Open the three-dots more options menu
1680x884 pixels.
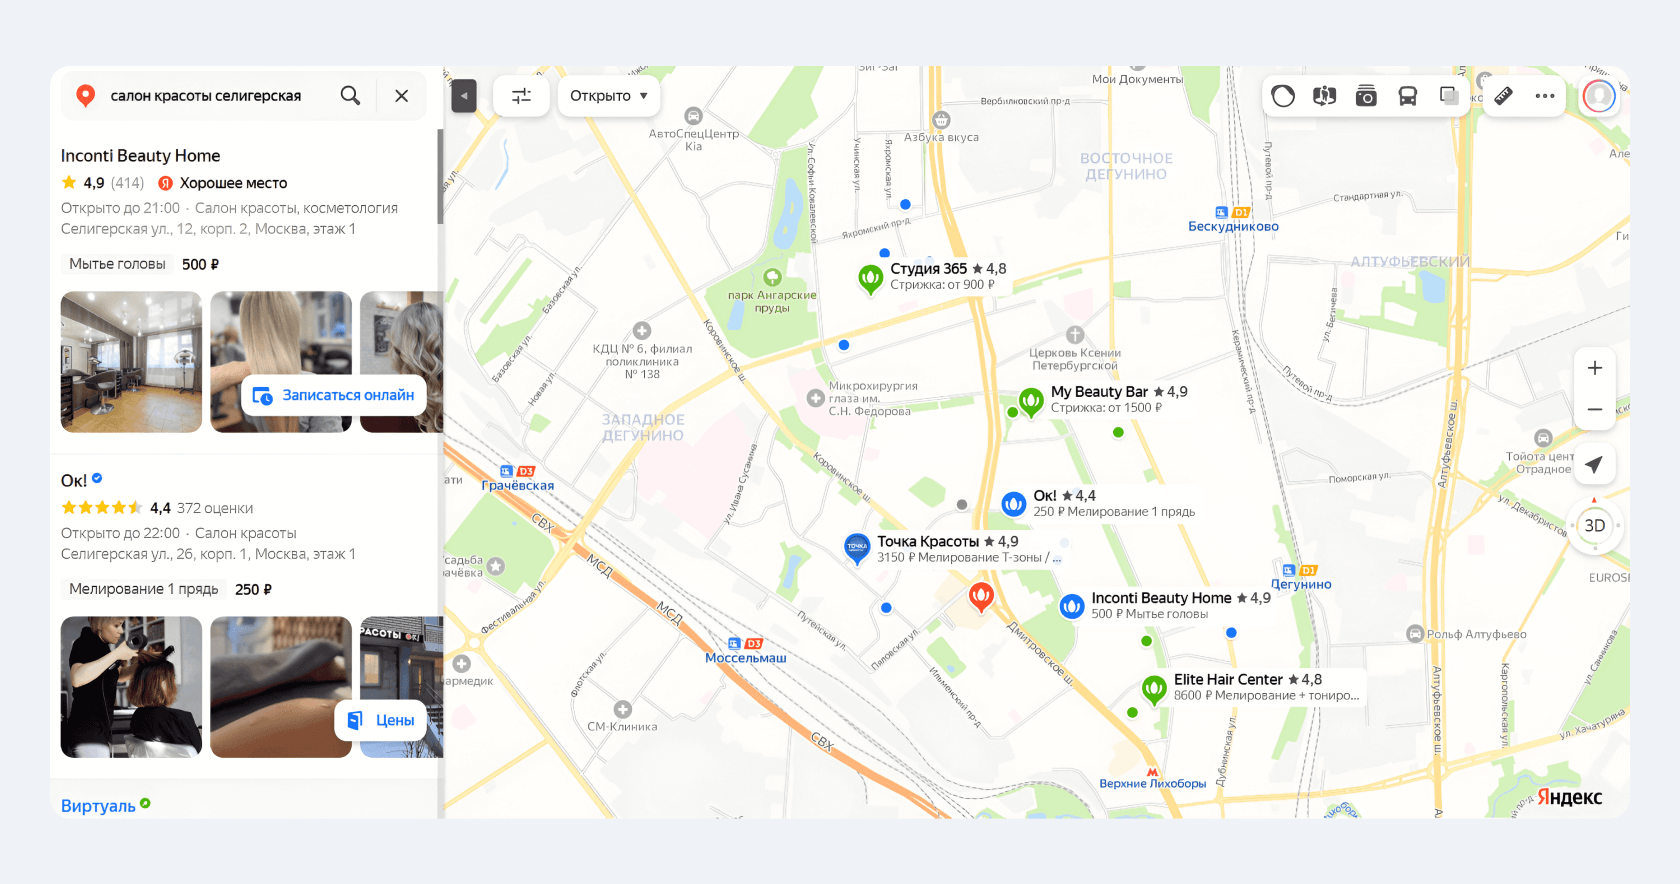1545,96
